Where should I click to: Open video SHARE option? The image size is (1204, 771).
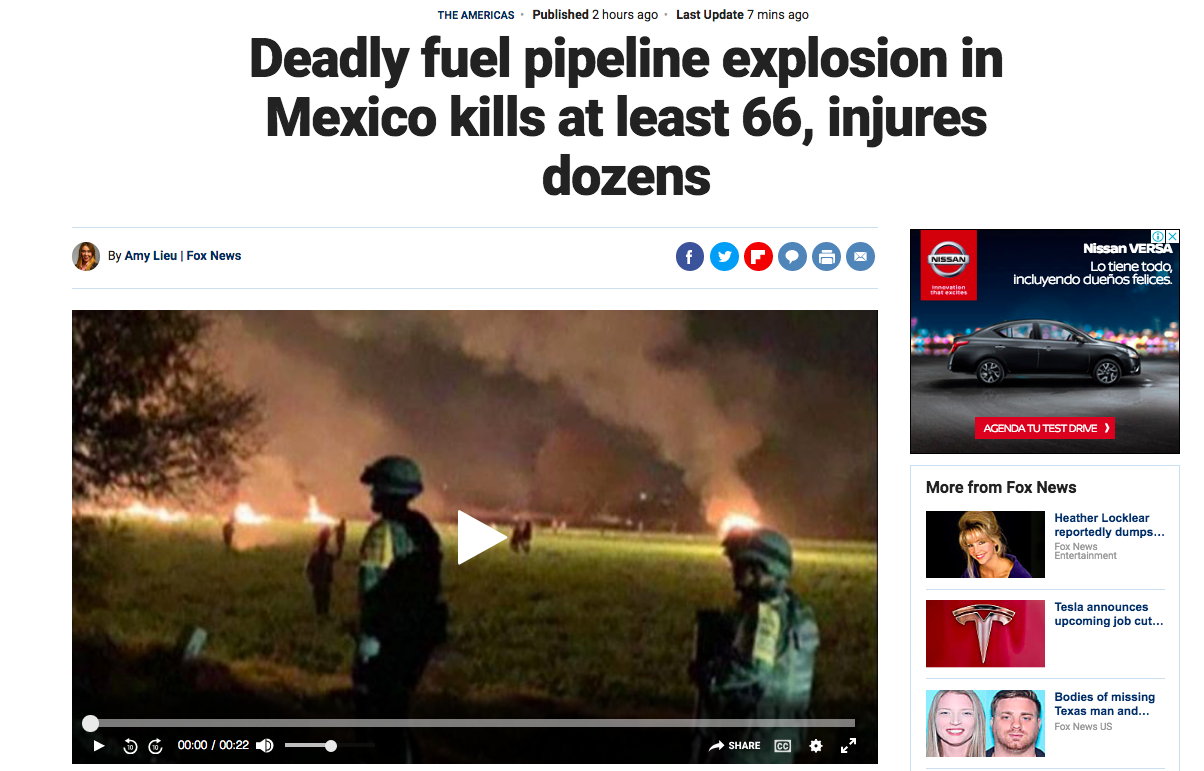[x=735, y=746]
